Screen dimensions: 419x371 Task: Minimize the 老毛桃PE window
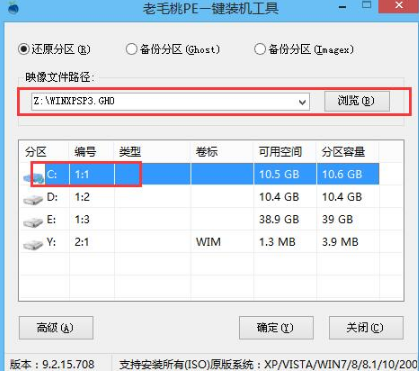point(342,6)
